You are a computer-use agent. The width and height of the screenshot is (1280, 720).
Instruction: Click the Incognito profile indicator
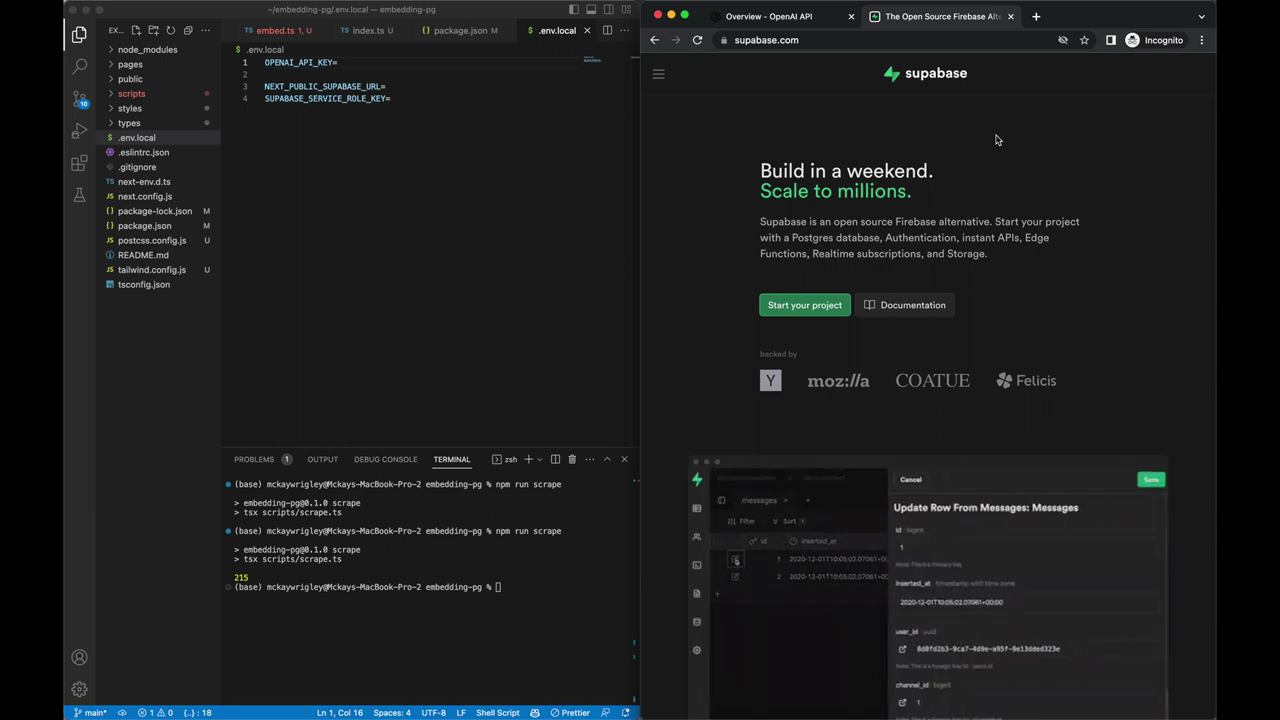[x=1154, y=40]
